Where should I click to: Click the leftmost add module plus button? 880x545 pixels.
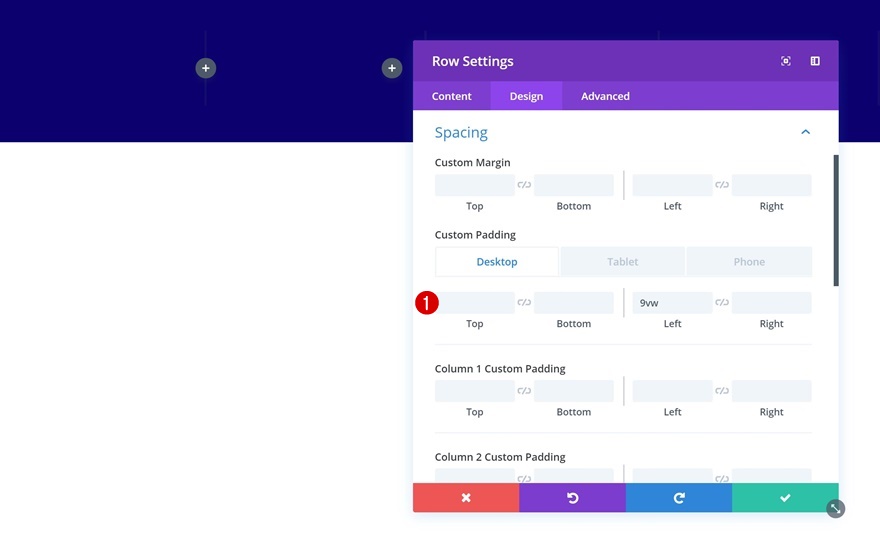tap(206, 68)
